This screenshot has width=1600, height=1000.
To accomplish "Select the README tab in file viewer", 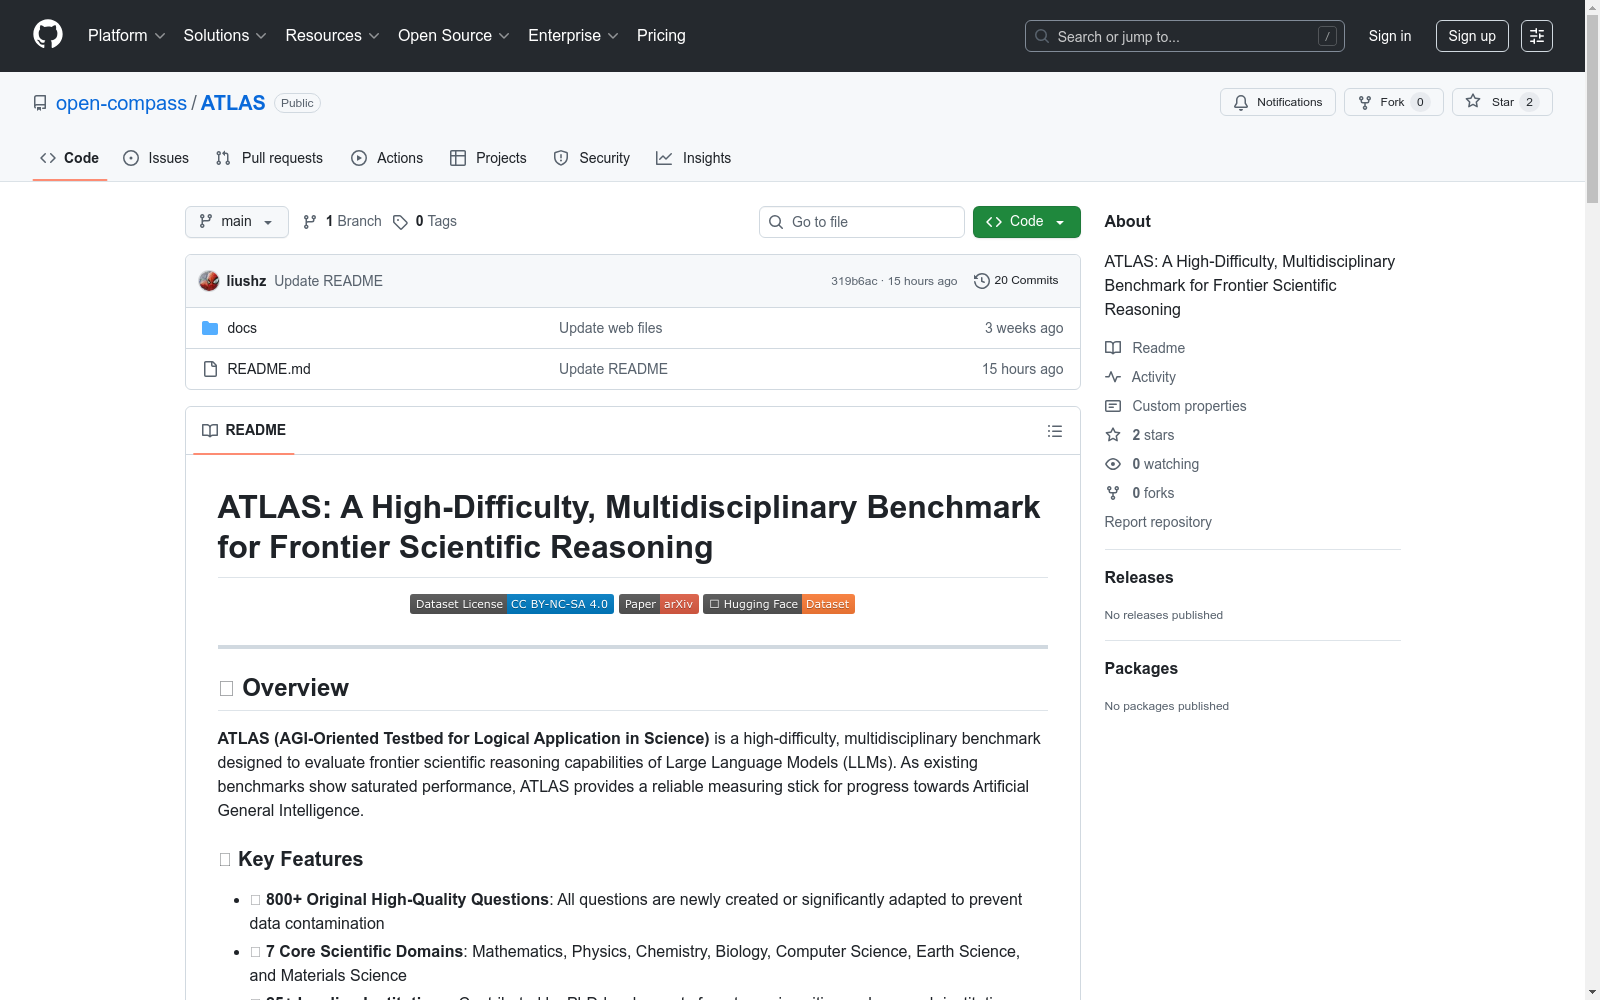I will pos(244,430).
